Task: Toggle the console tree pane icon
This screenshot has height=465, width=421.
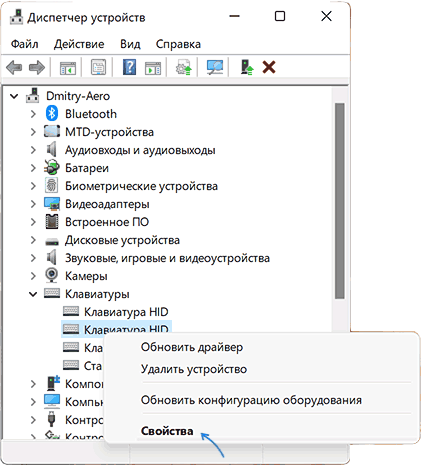Action: pyautogui.click(x=68, y=68)
